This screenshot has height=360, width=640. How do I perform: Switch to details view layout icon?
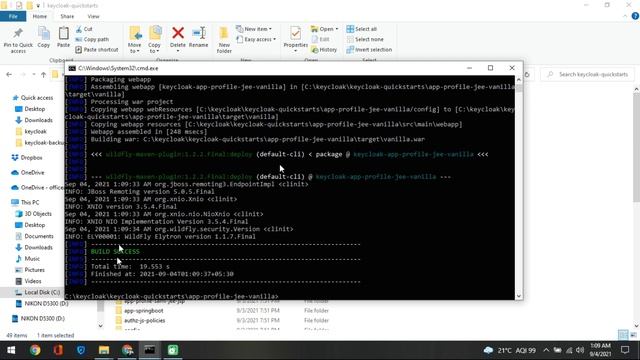pyautogui.click(x=623, y=335)
